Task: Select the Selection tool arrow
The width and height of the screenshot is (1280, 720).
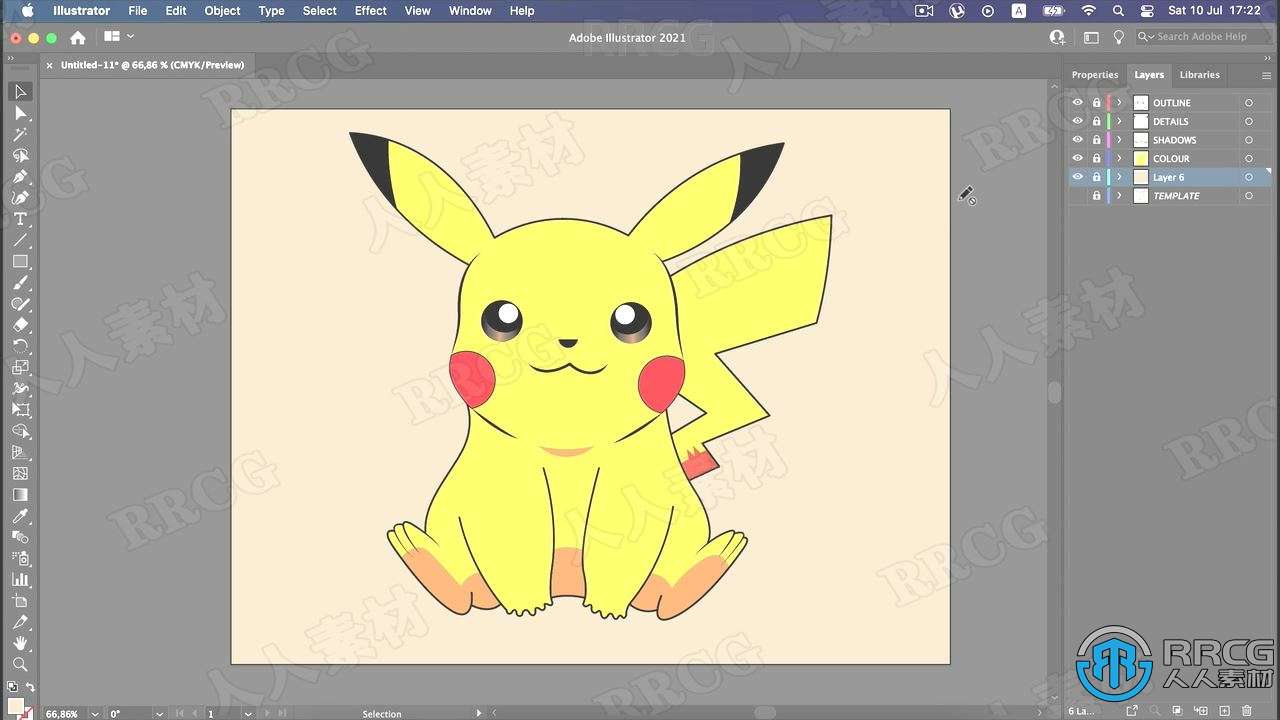Action: click(x=20, y=92)
